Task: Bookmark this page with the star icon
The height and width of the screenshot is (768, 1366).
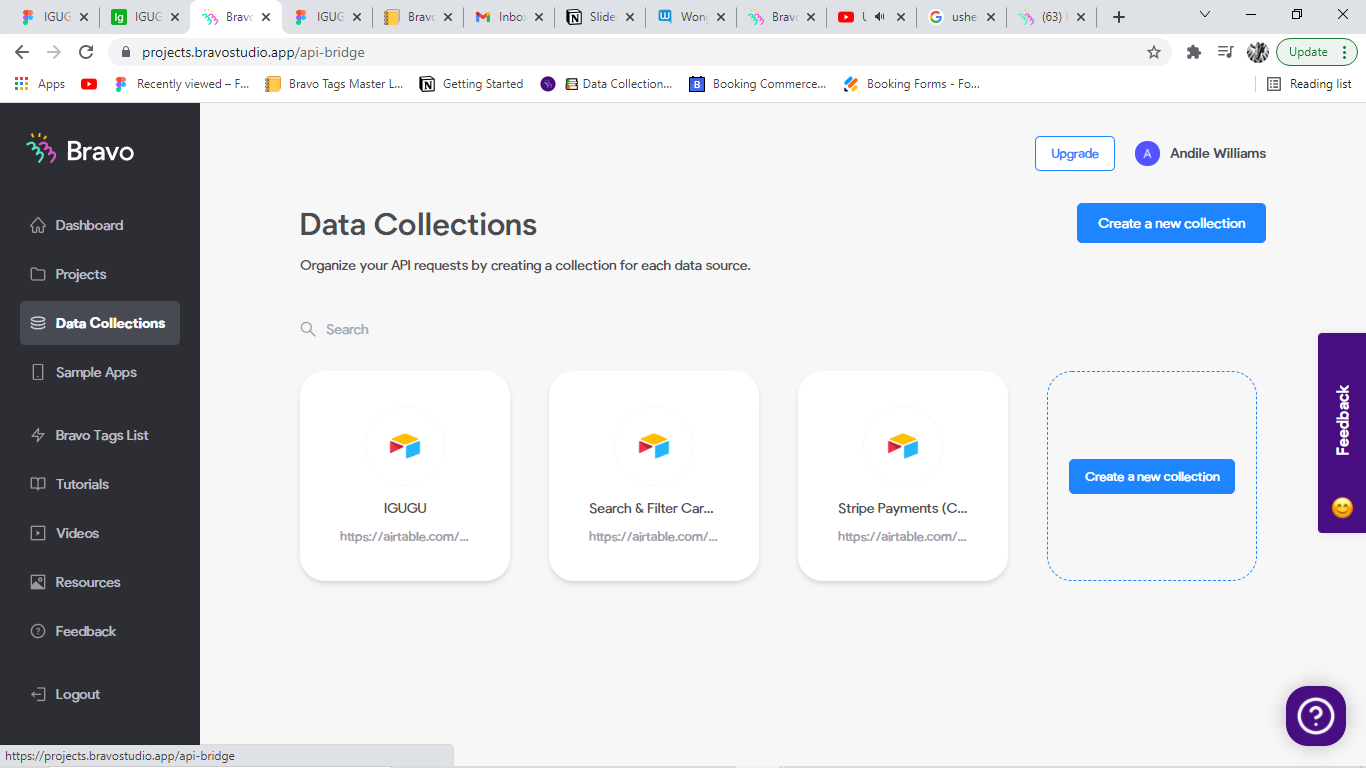Action: [x=1153, y=52]
